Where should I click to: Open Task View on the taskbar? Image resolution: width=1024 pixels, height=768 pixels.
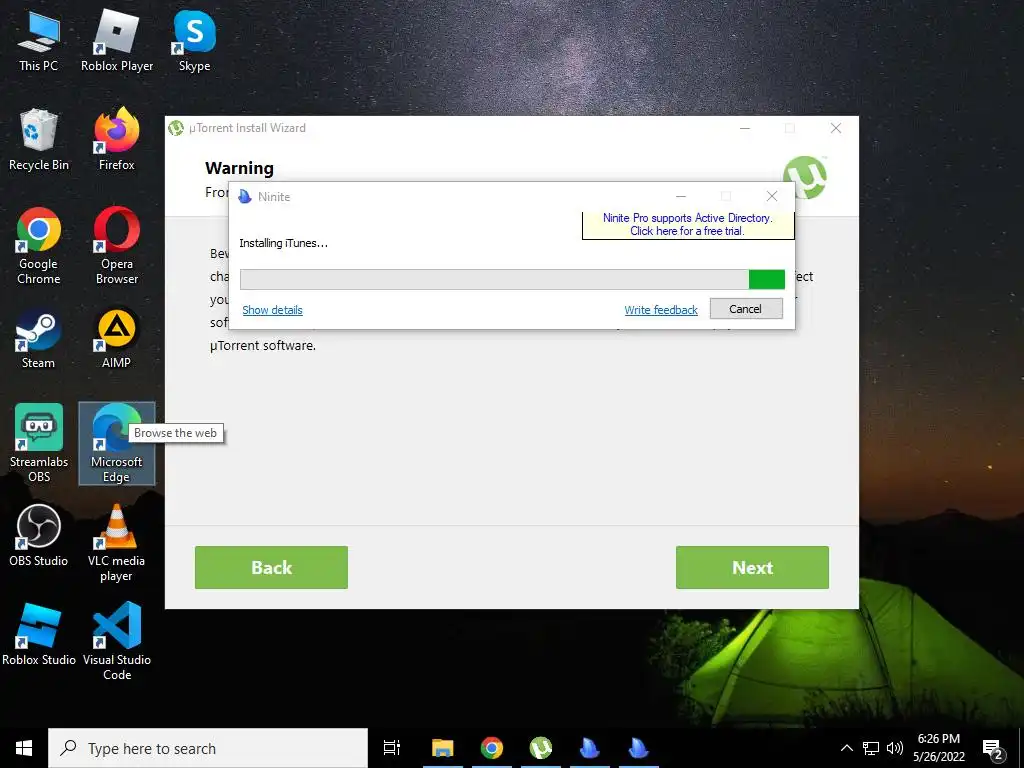(x=392, y=748)
